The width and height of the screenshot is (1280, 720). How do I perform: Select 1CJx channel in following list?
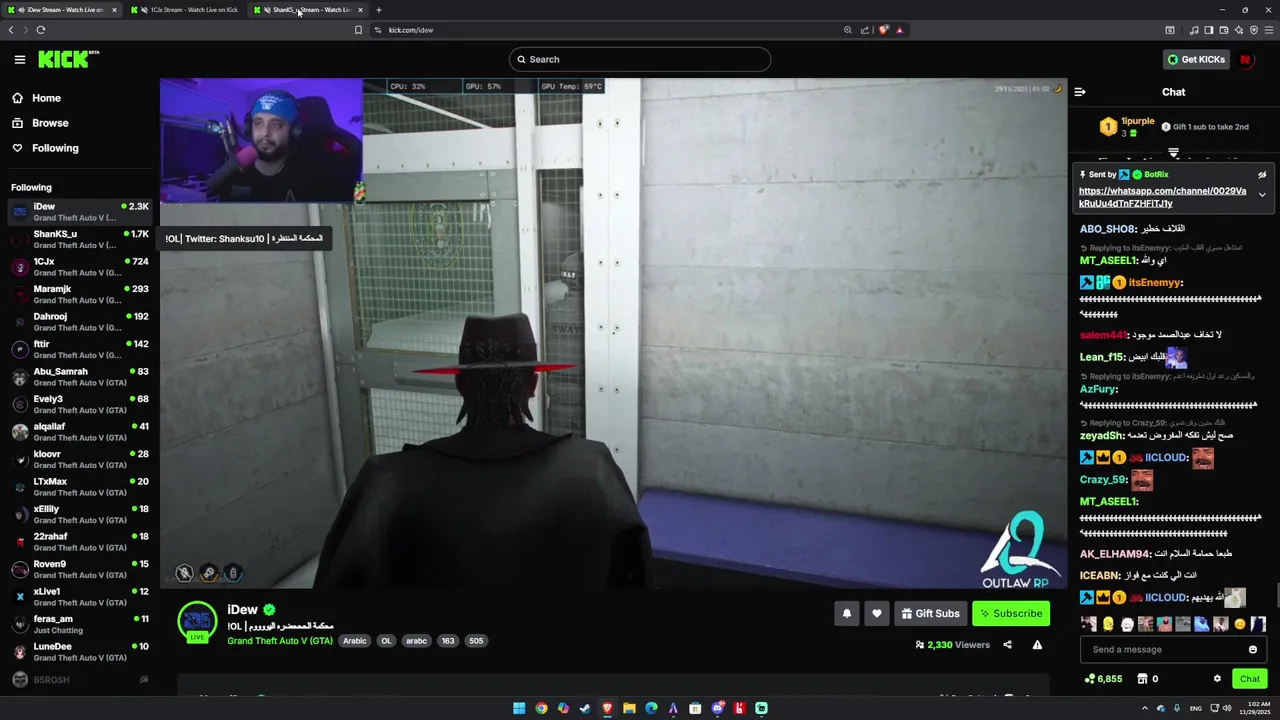[80, 267]
